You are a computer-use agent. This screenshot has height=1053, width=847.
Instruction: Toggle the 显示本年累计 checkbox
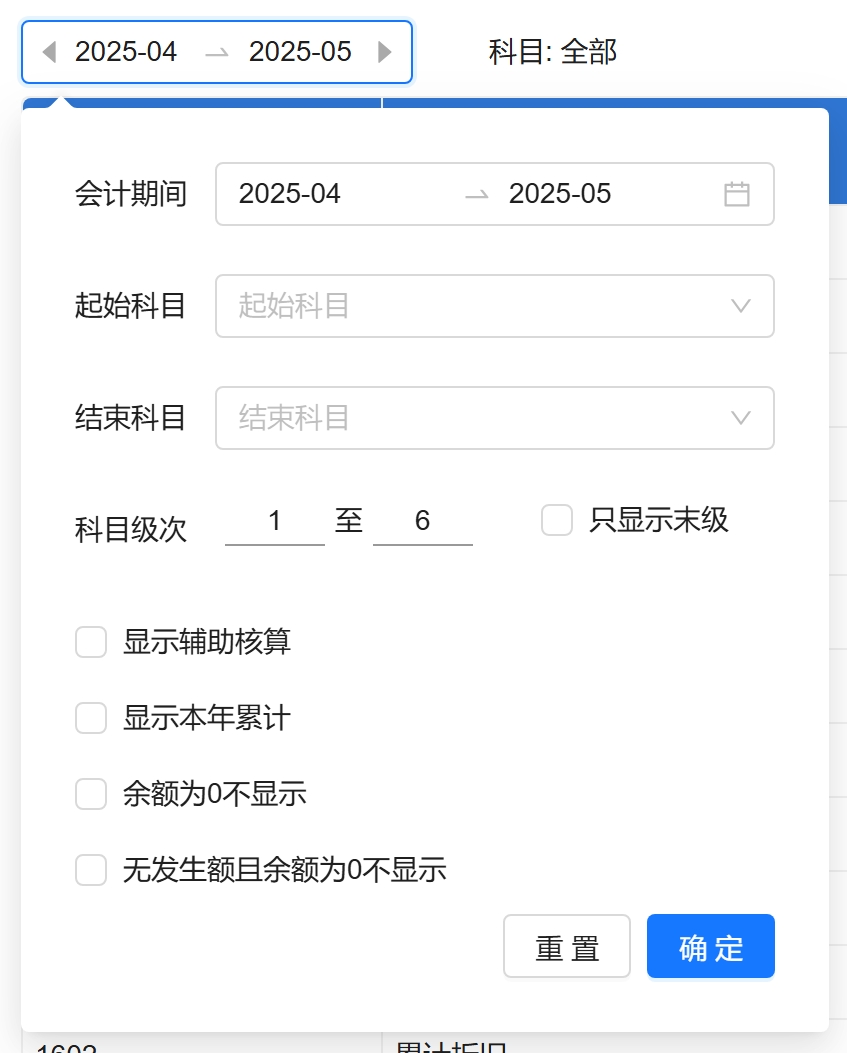(91, 718)
